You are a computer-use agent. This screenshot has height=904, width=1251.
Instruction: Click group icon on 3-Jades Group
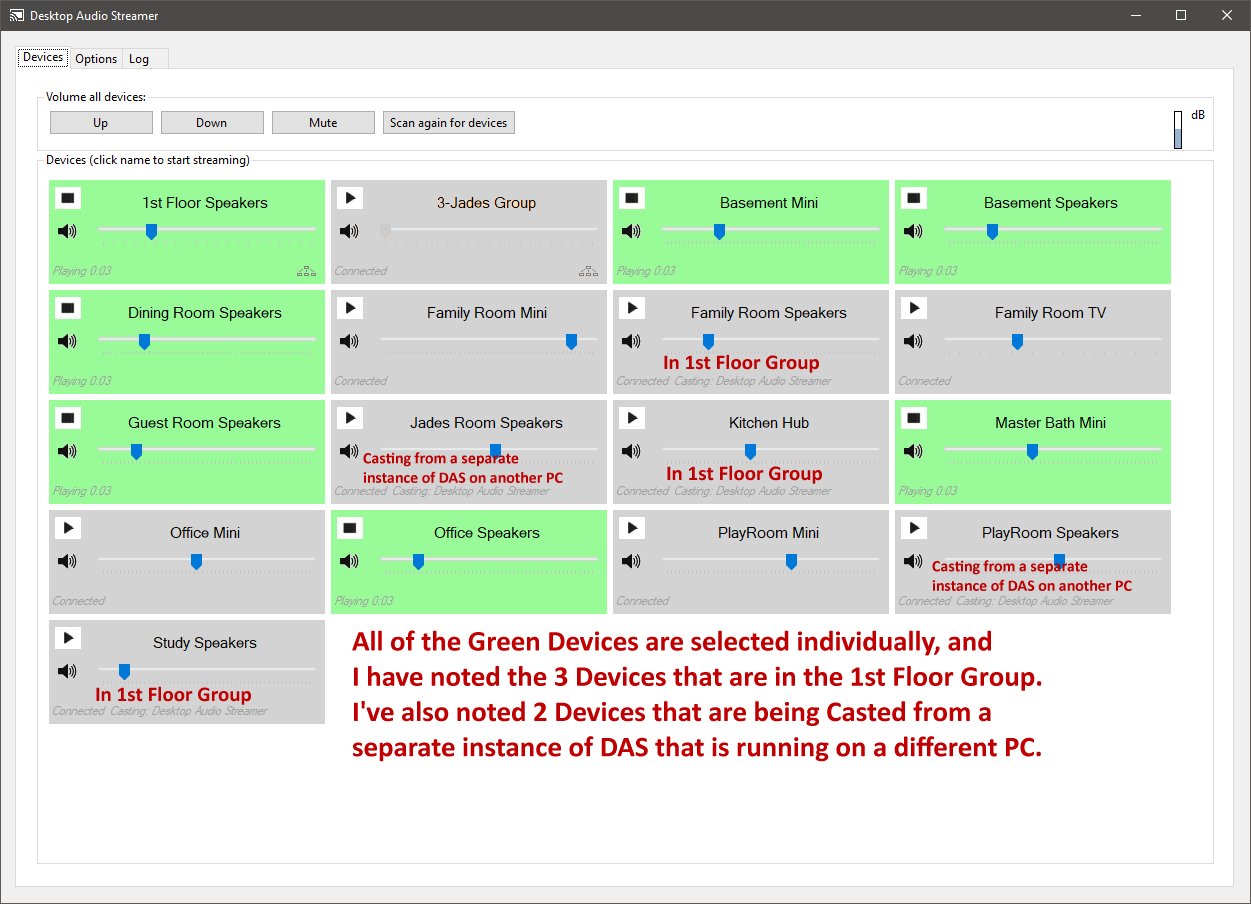[x=588, y=271]
